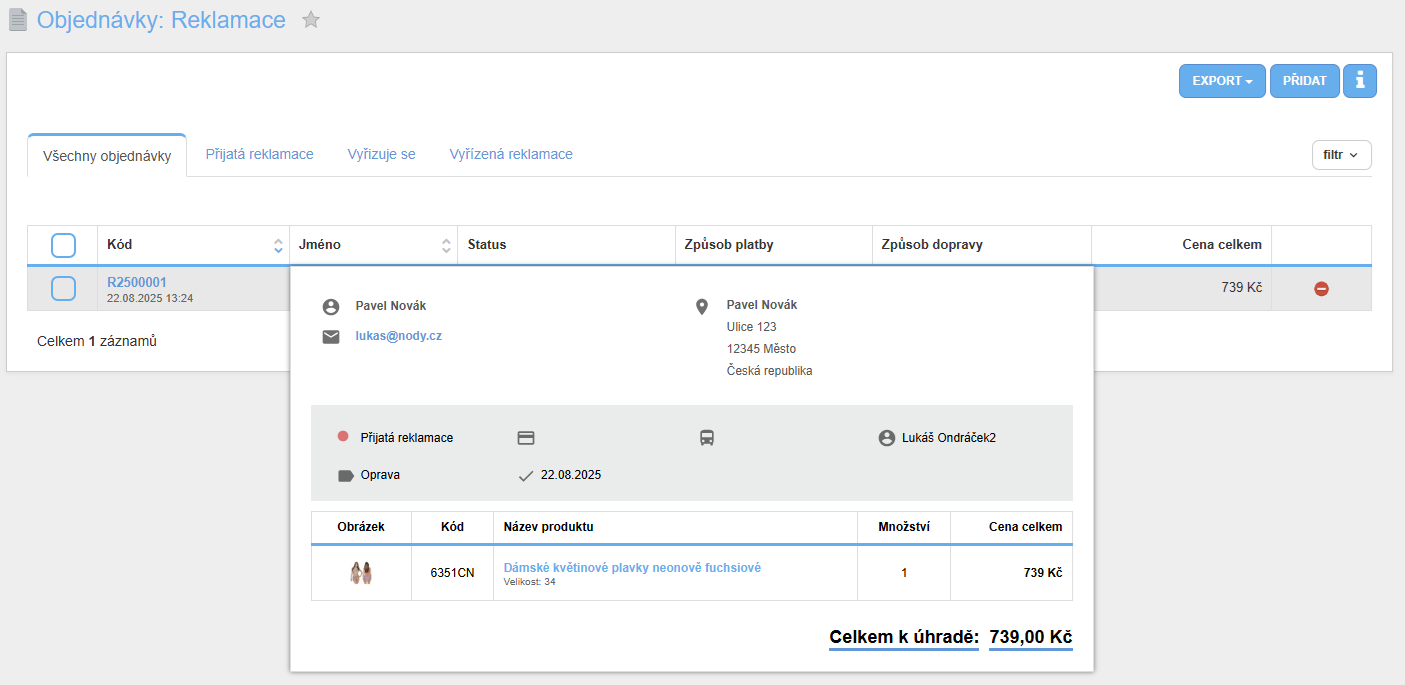The width and height of the screenshot is (1405, 685).
Task: Click the envelope email icon
Action: point(331,337)
